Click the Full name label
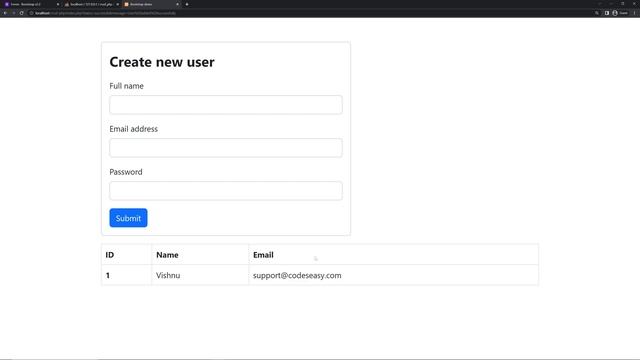The image size is (640, 360). 127,86
